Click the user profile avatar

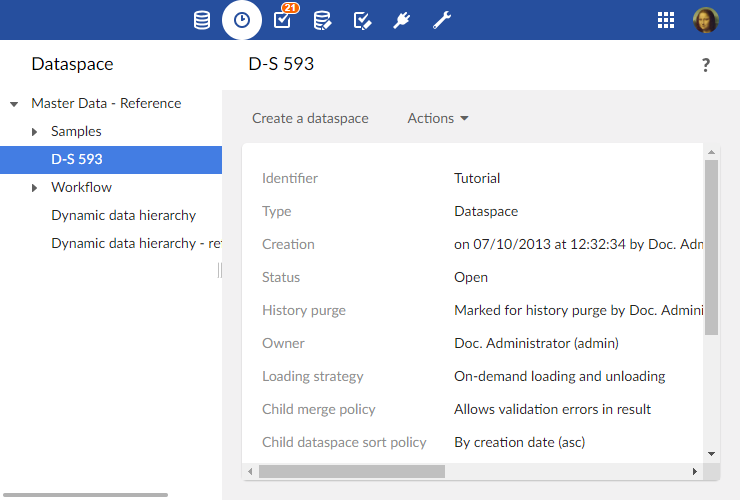(705, 20)
